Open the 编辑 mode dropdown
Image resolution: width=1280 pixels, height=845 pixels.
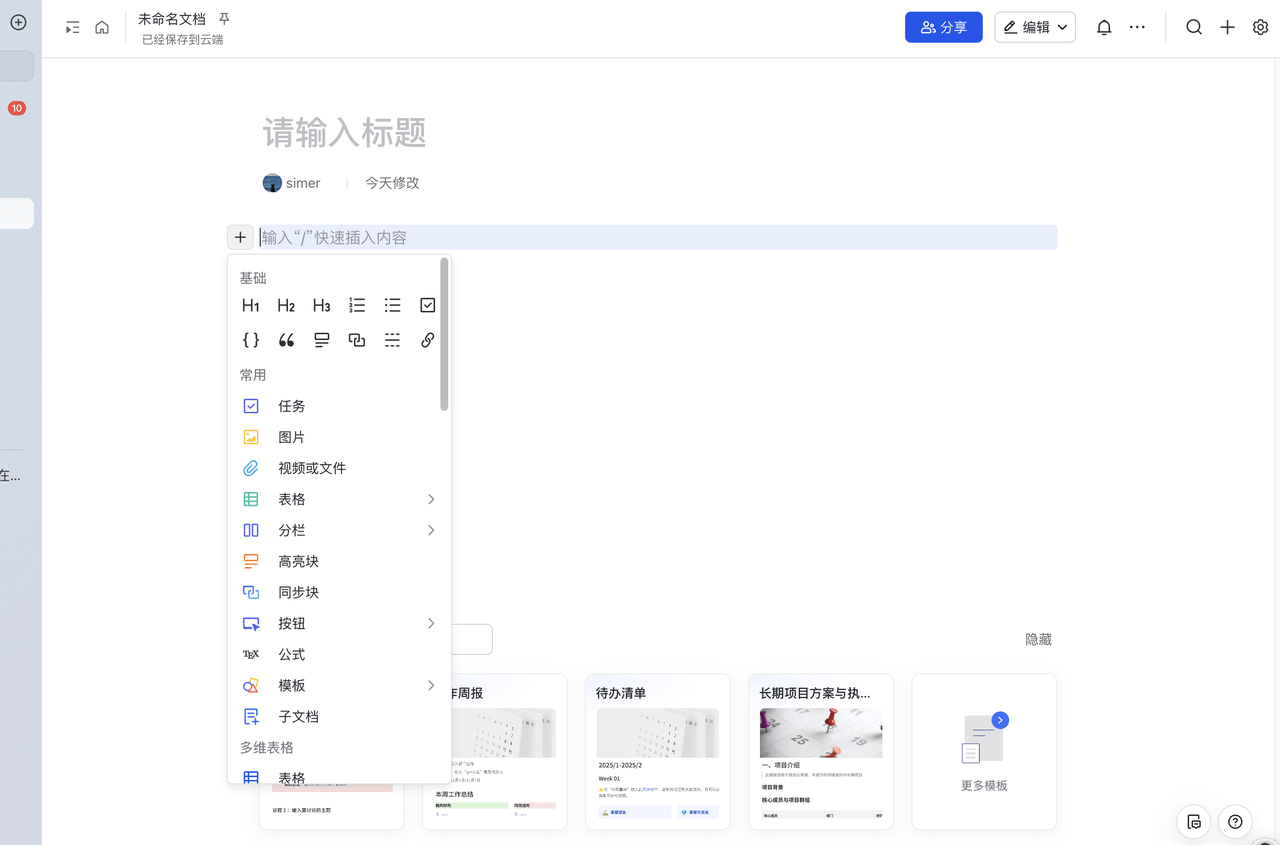coord(1035,28)
